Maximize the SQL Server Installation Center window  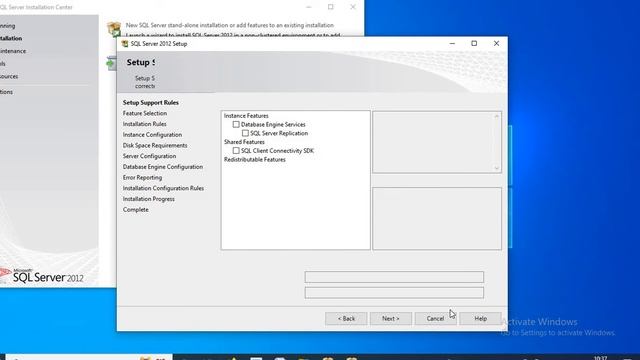click(331, 7)
